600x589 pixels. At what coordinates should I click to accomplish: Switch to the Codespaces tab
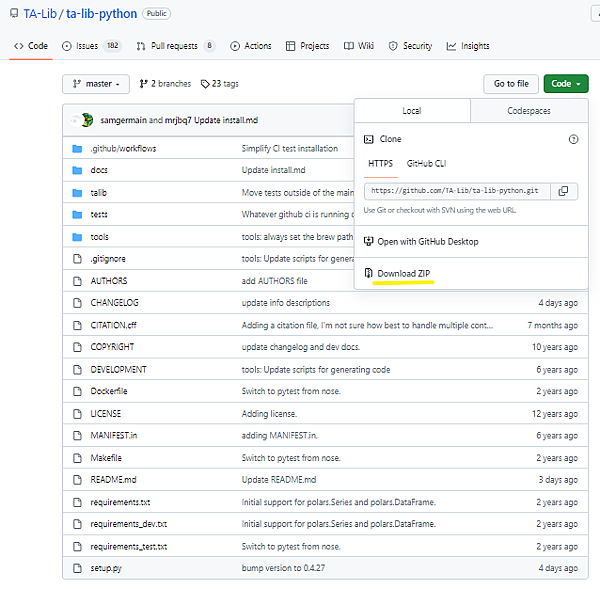point(529,111)
